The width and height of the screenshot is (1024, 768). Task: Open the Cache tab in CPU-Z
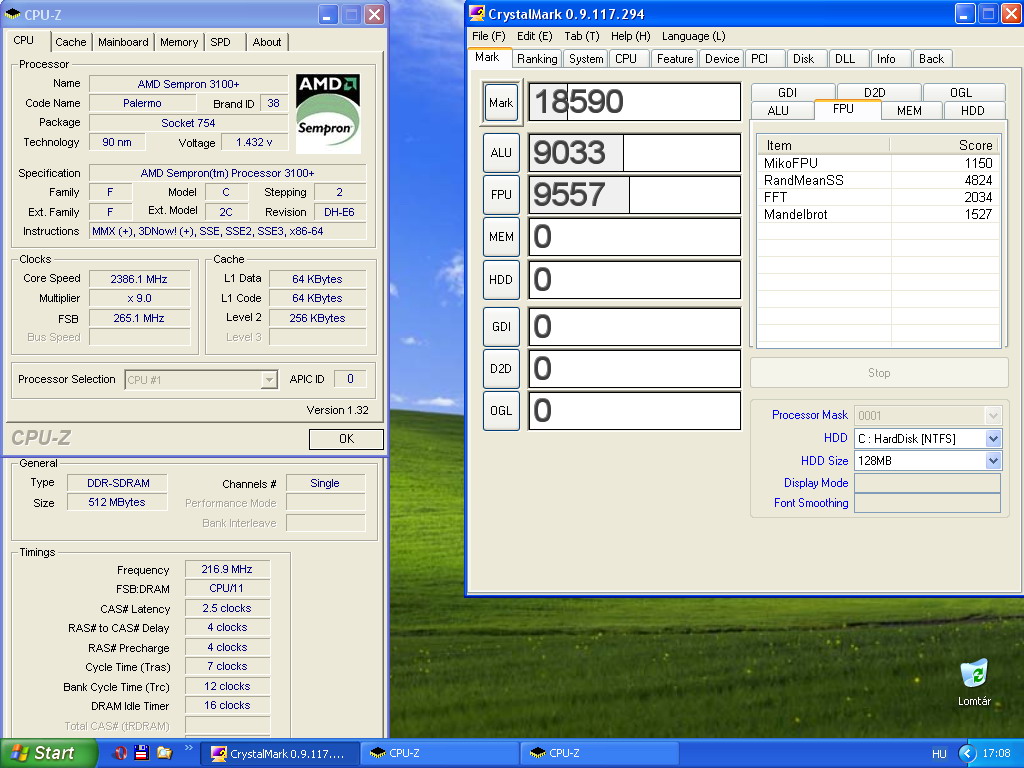(x=71, y=42)
